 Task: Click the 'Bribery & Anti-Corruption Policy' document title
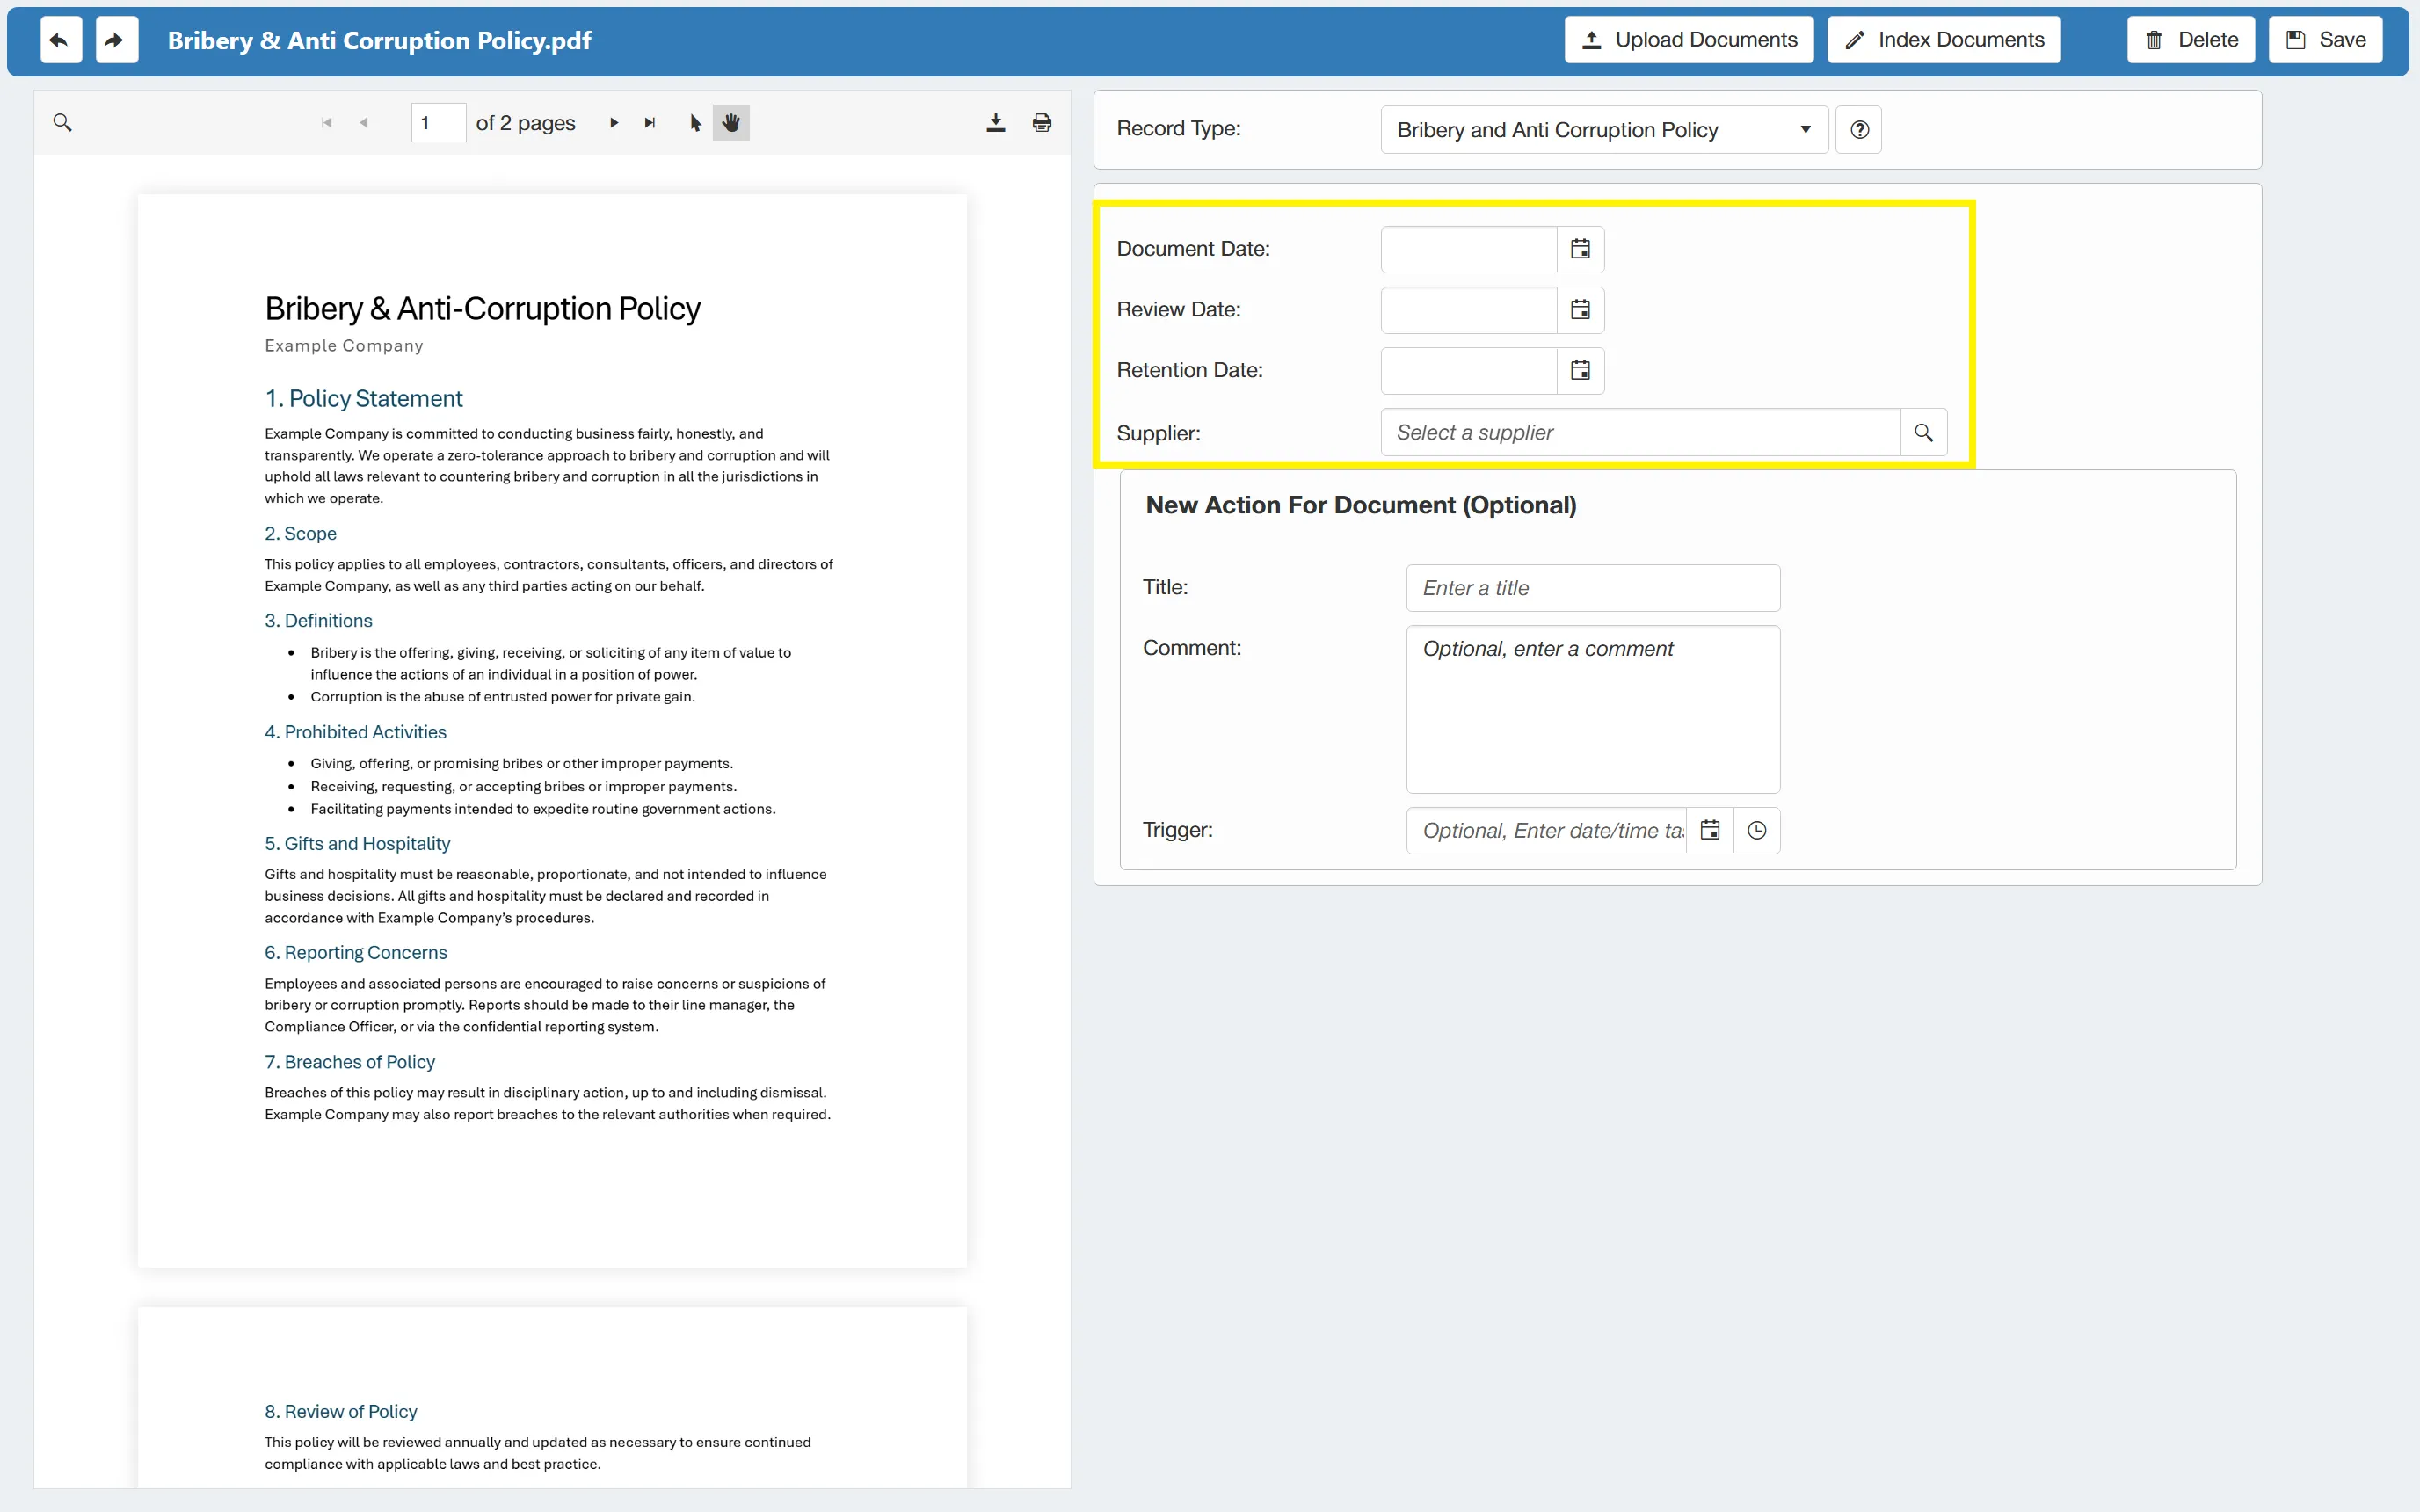pos(482,309)
